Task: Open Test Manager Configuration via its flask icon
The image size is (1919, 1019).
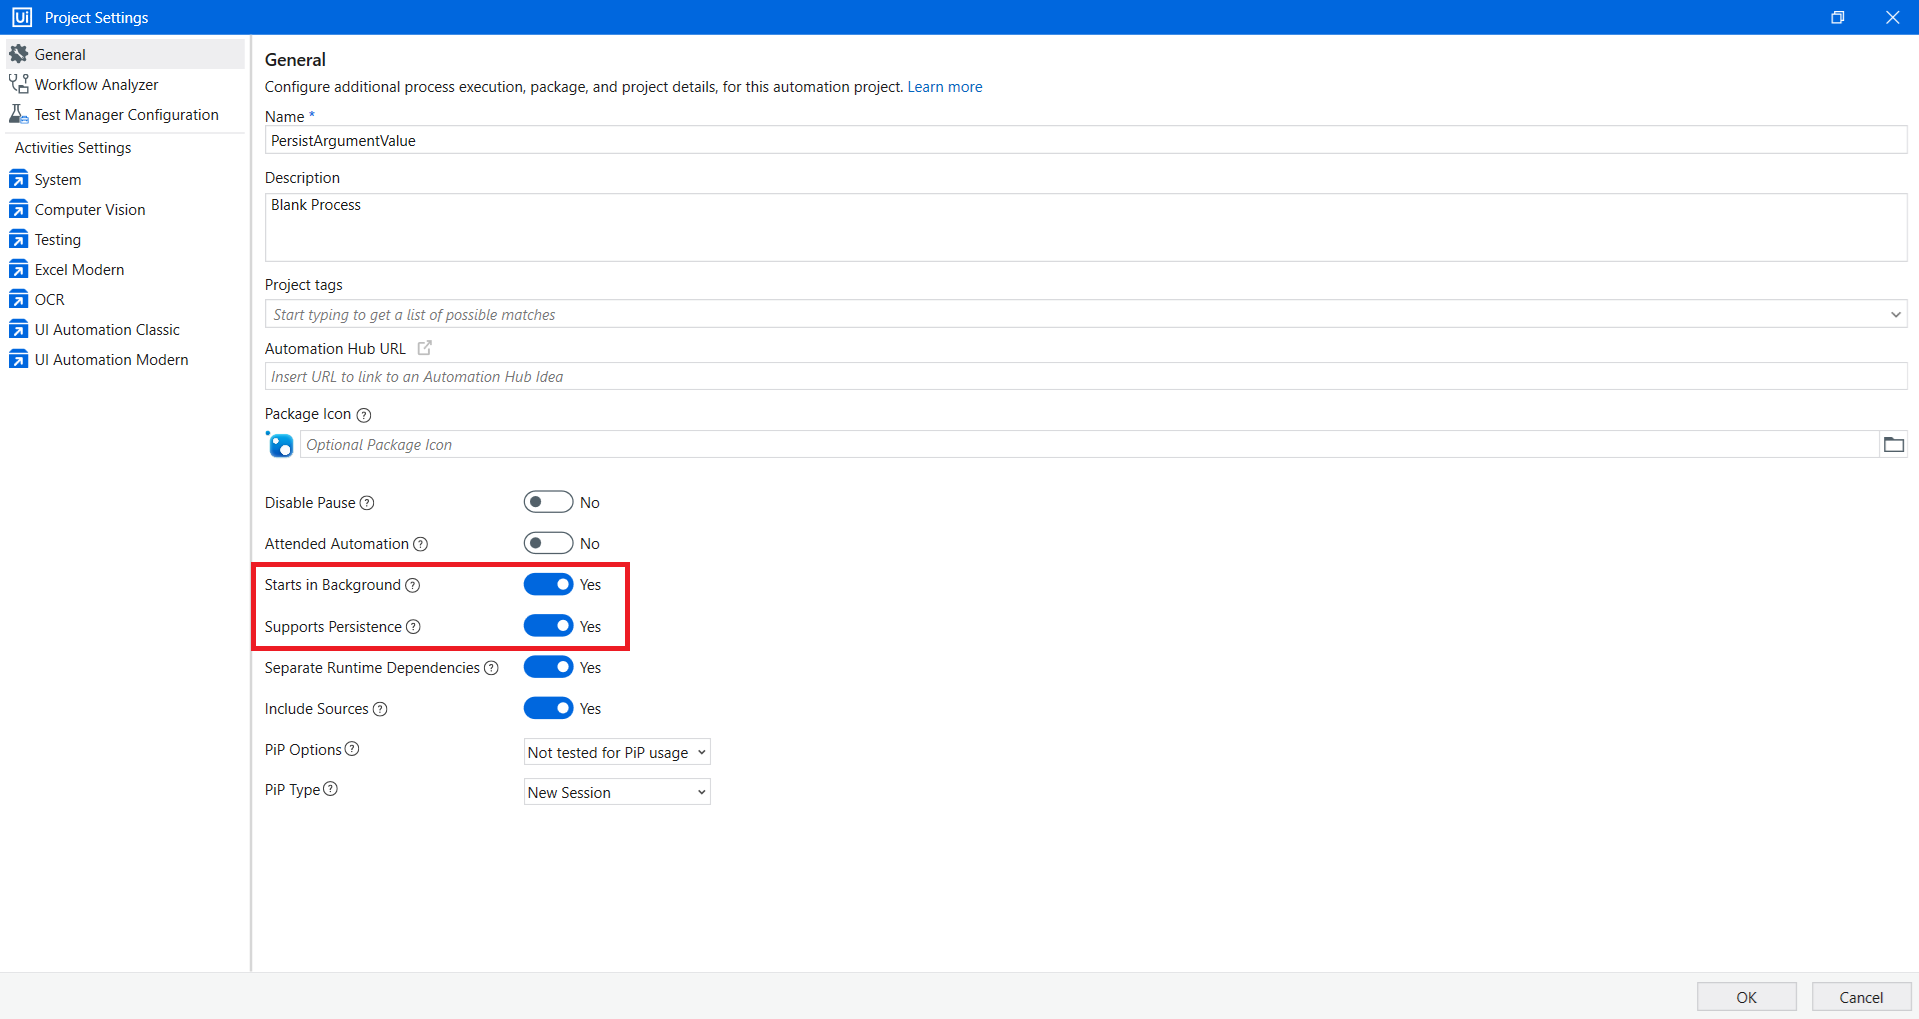Action: [17, 114]
